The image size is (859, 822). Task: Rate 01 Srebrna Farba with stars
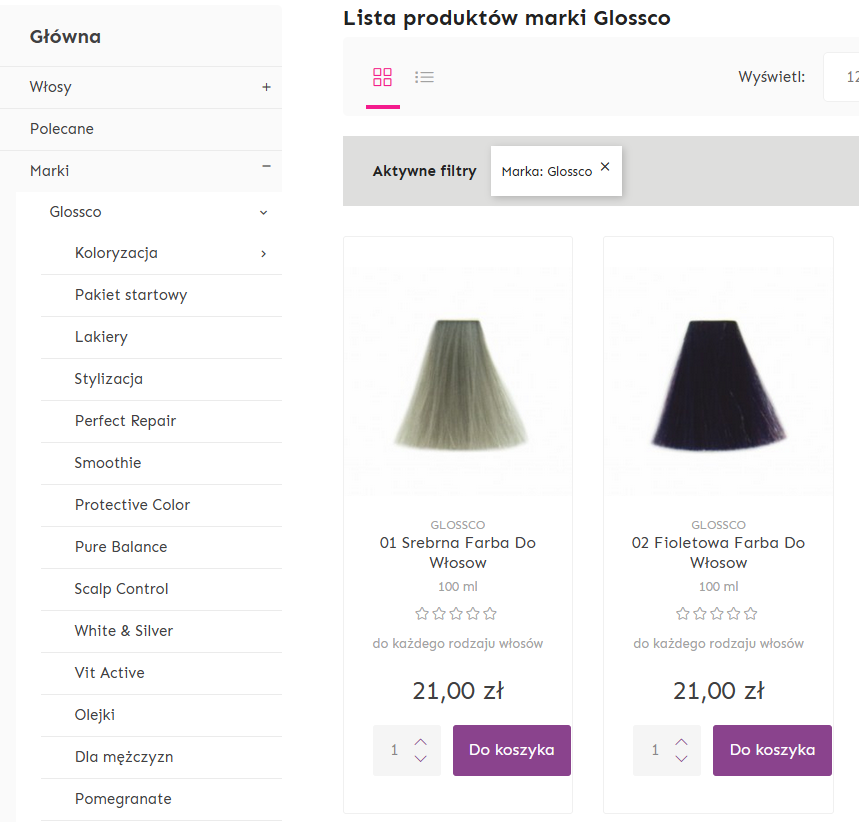tap(456, 614)
